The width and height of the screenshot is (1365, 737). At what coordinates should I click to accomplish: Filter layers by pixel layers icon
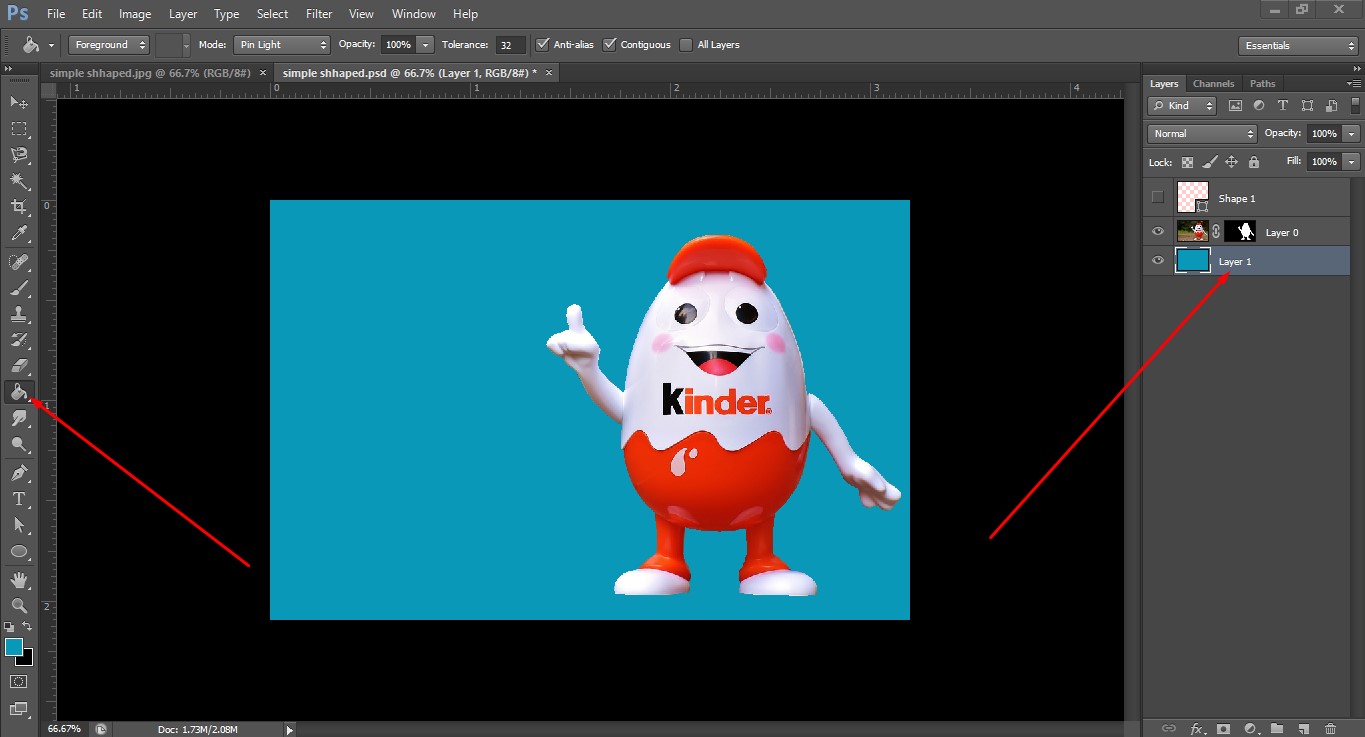click(x=1235, y=105)
